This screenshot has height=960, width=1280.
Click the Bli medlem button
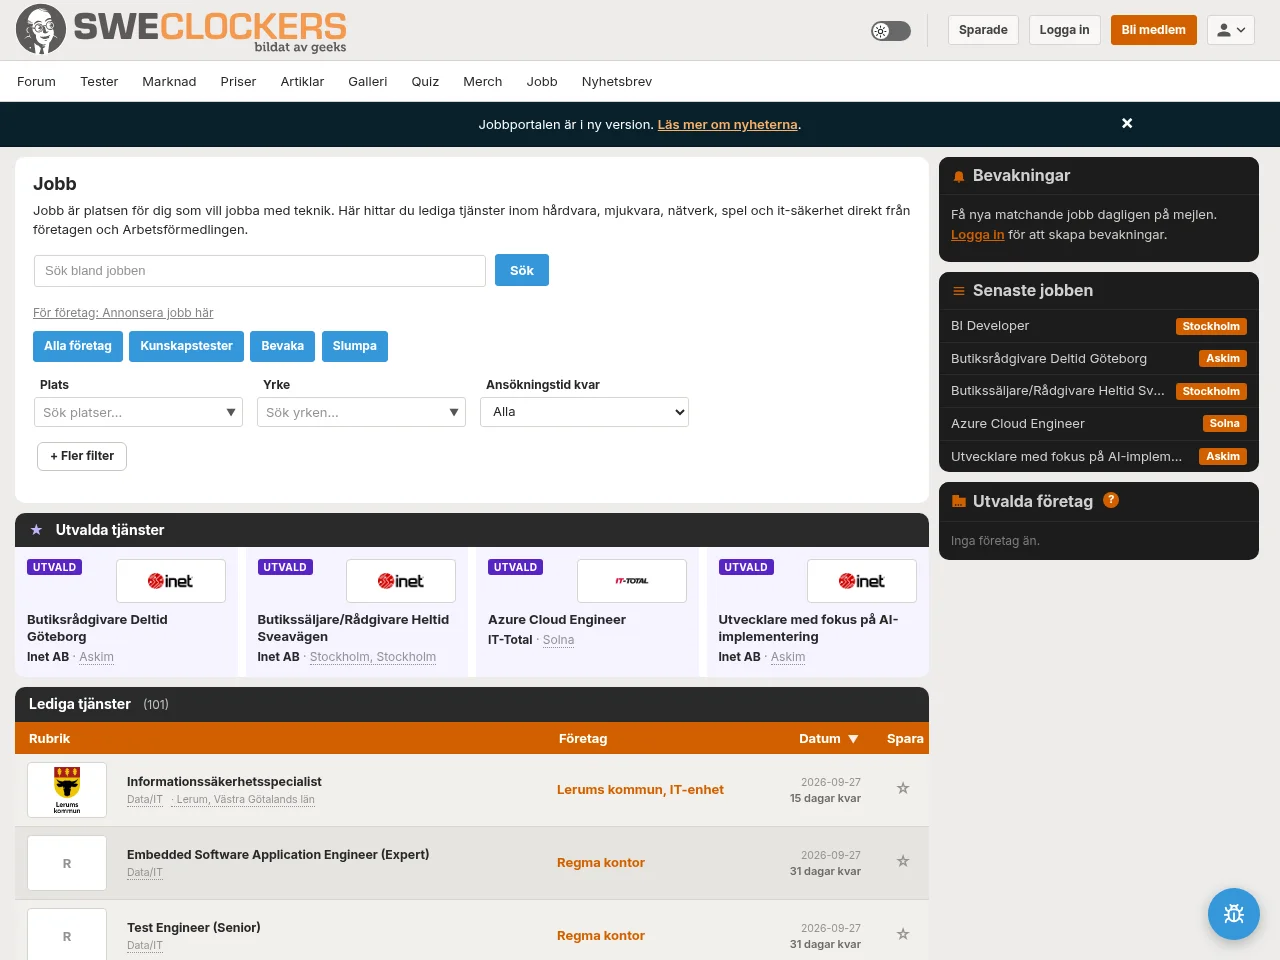(1154, 30)
